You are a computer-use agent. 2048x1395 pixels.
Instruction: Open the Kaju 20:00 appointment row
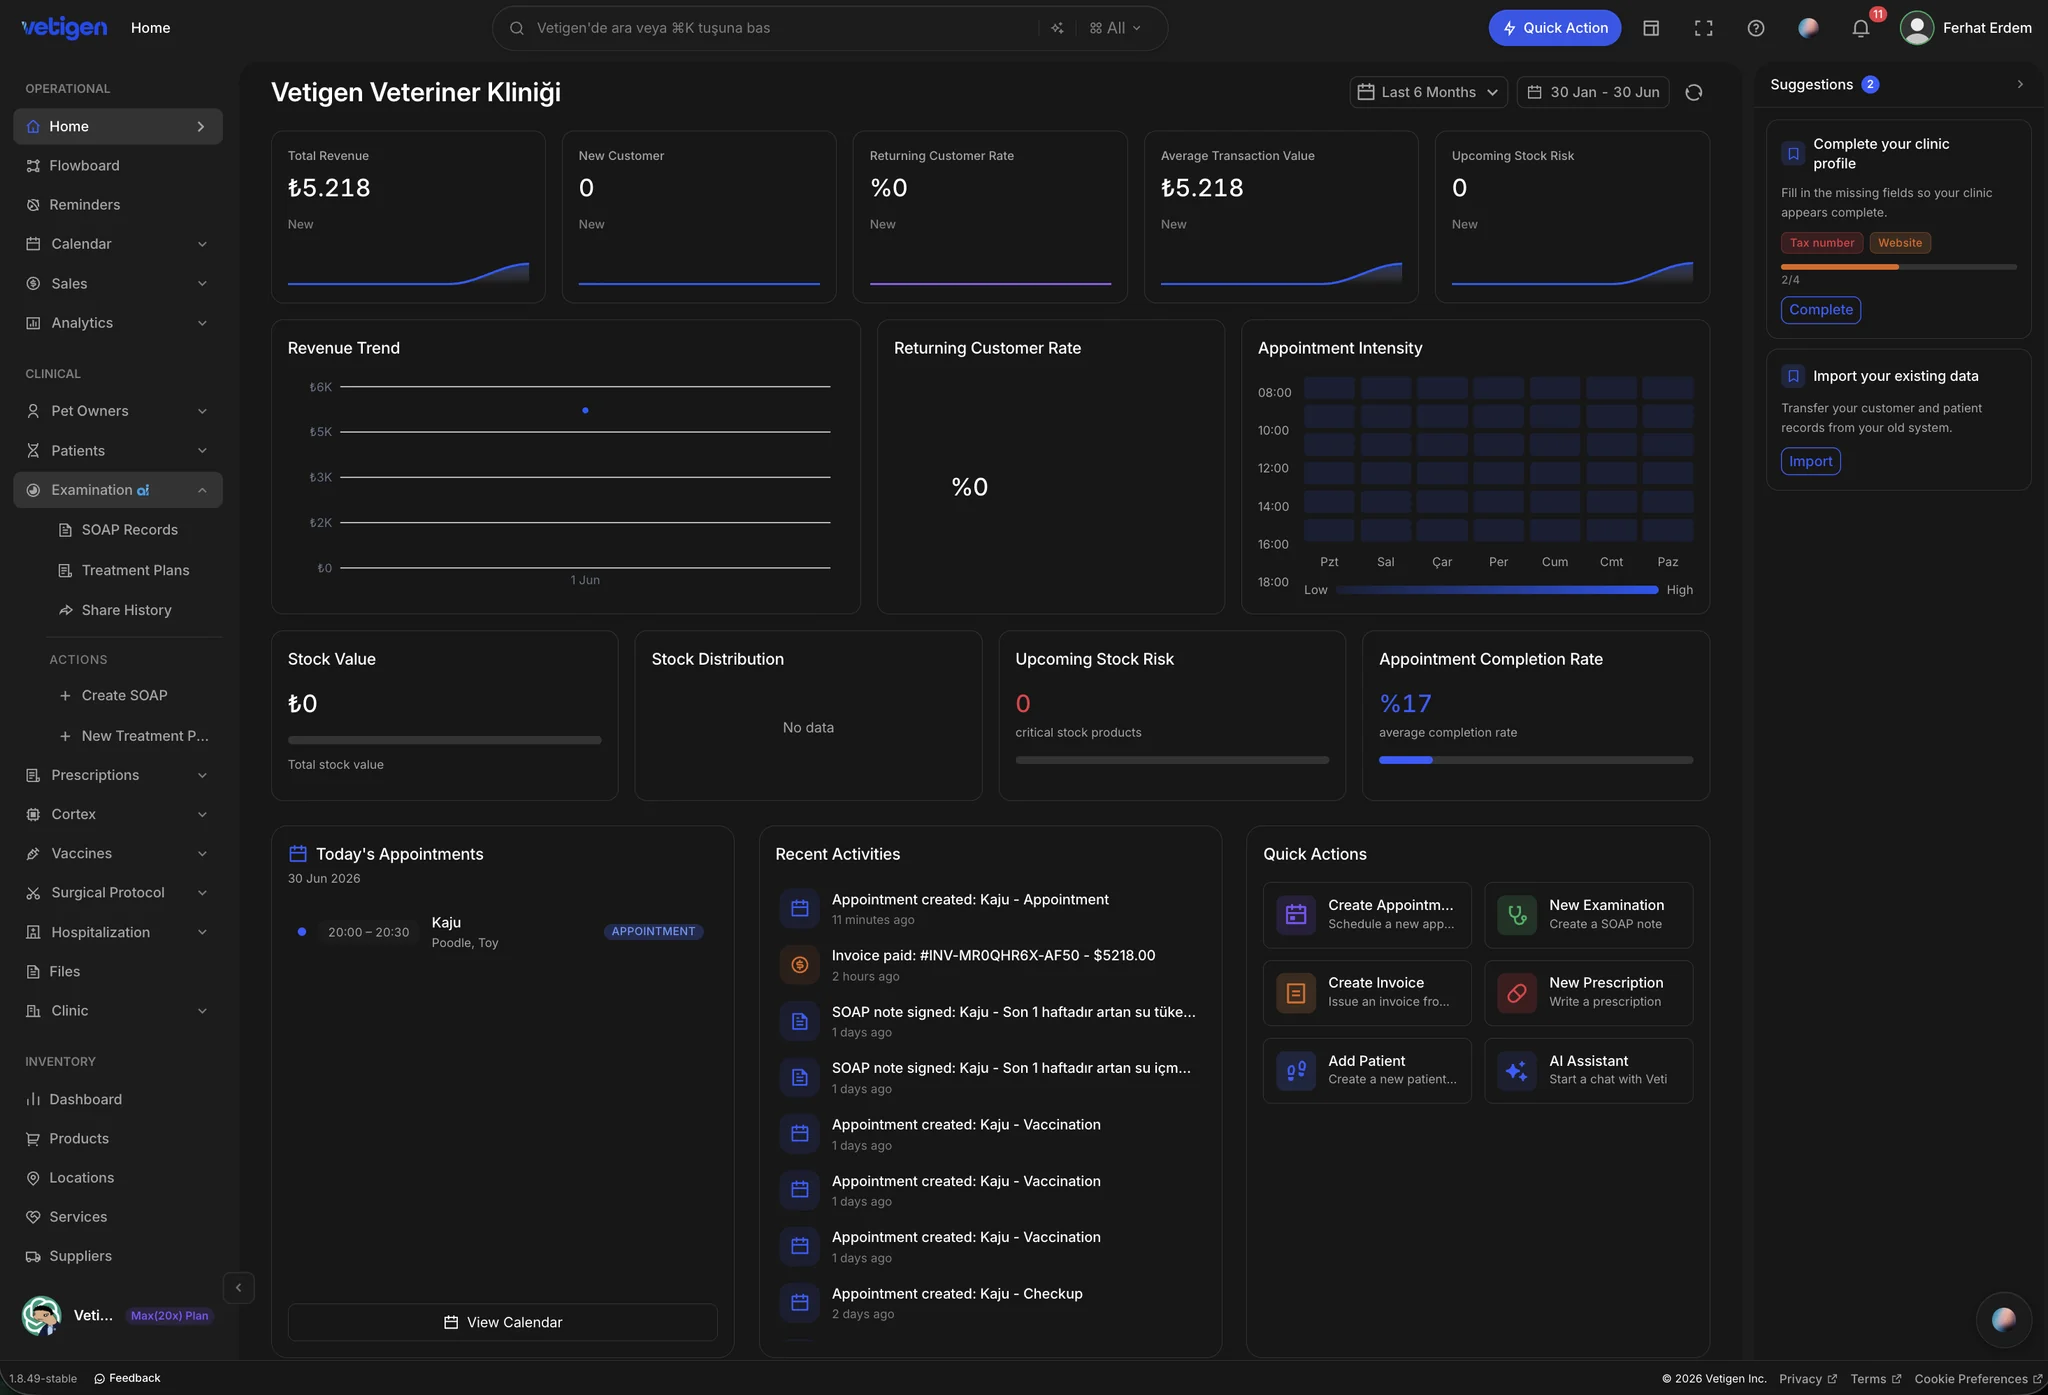pos(503,932)
